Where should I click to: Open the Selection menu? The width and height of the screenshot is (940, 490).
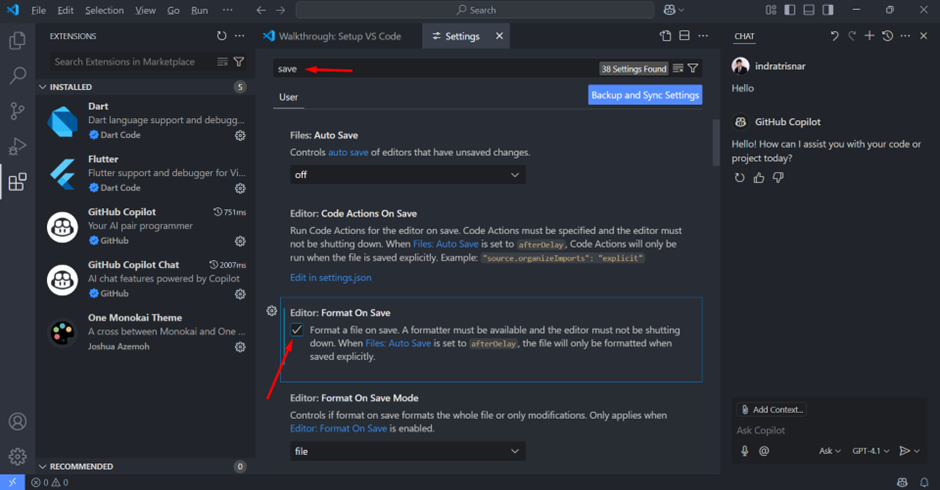coord(104,10)
